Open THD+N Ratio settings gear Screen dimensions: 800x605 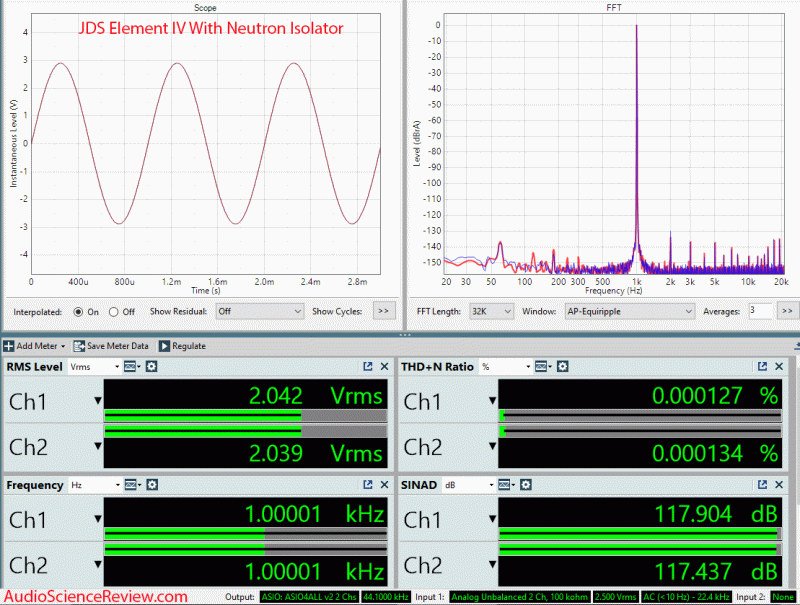point(562,366)
